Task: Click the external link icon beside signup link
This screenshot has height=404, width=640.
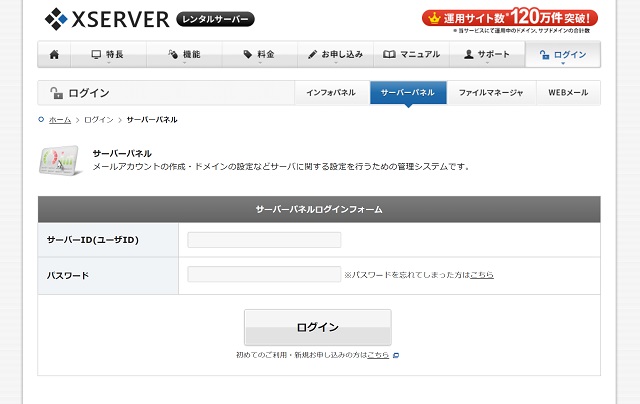Action: coord(396,355)
